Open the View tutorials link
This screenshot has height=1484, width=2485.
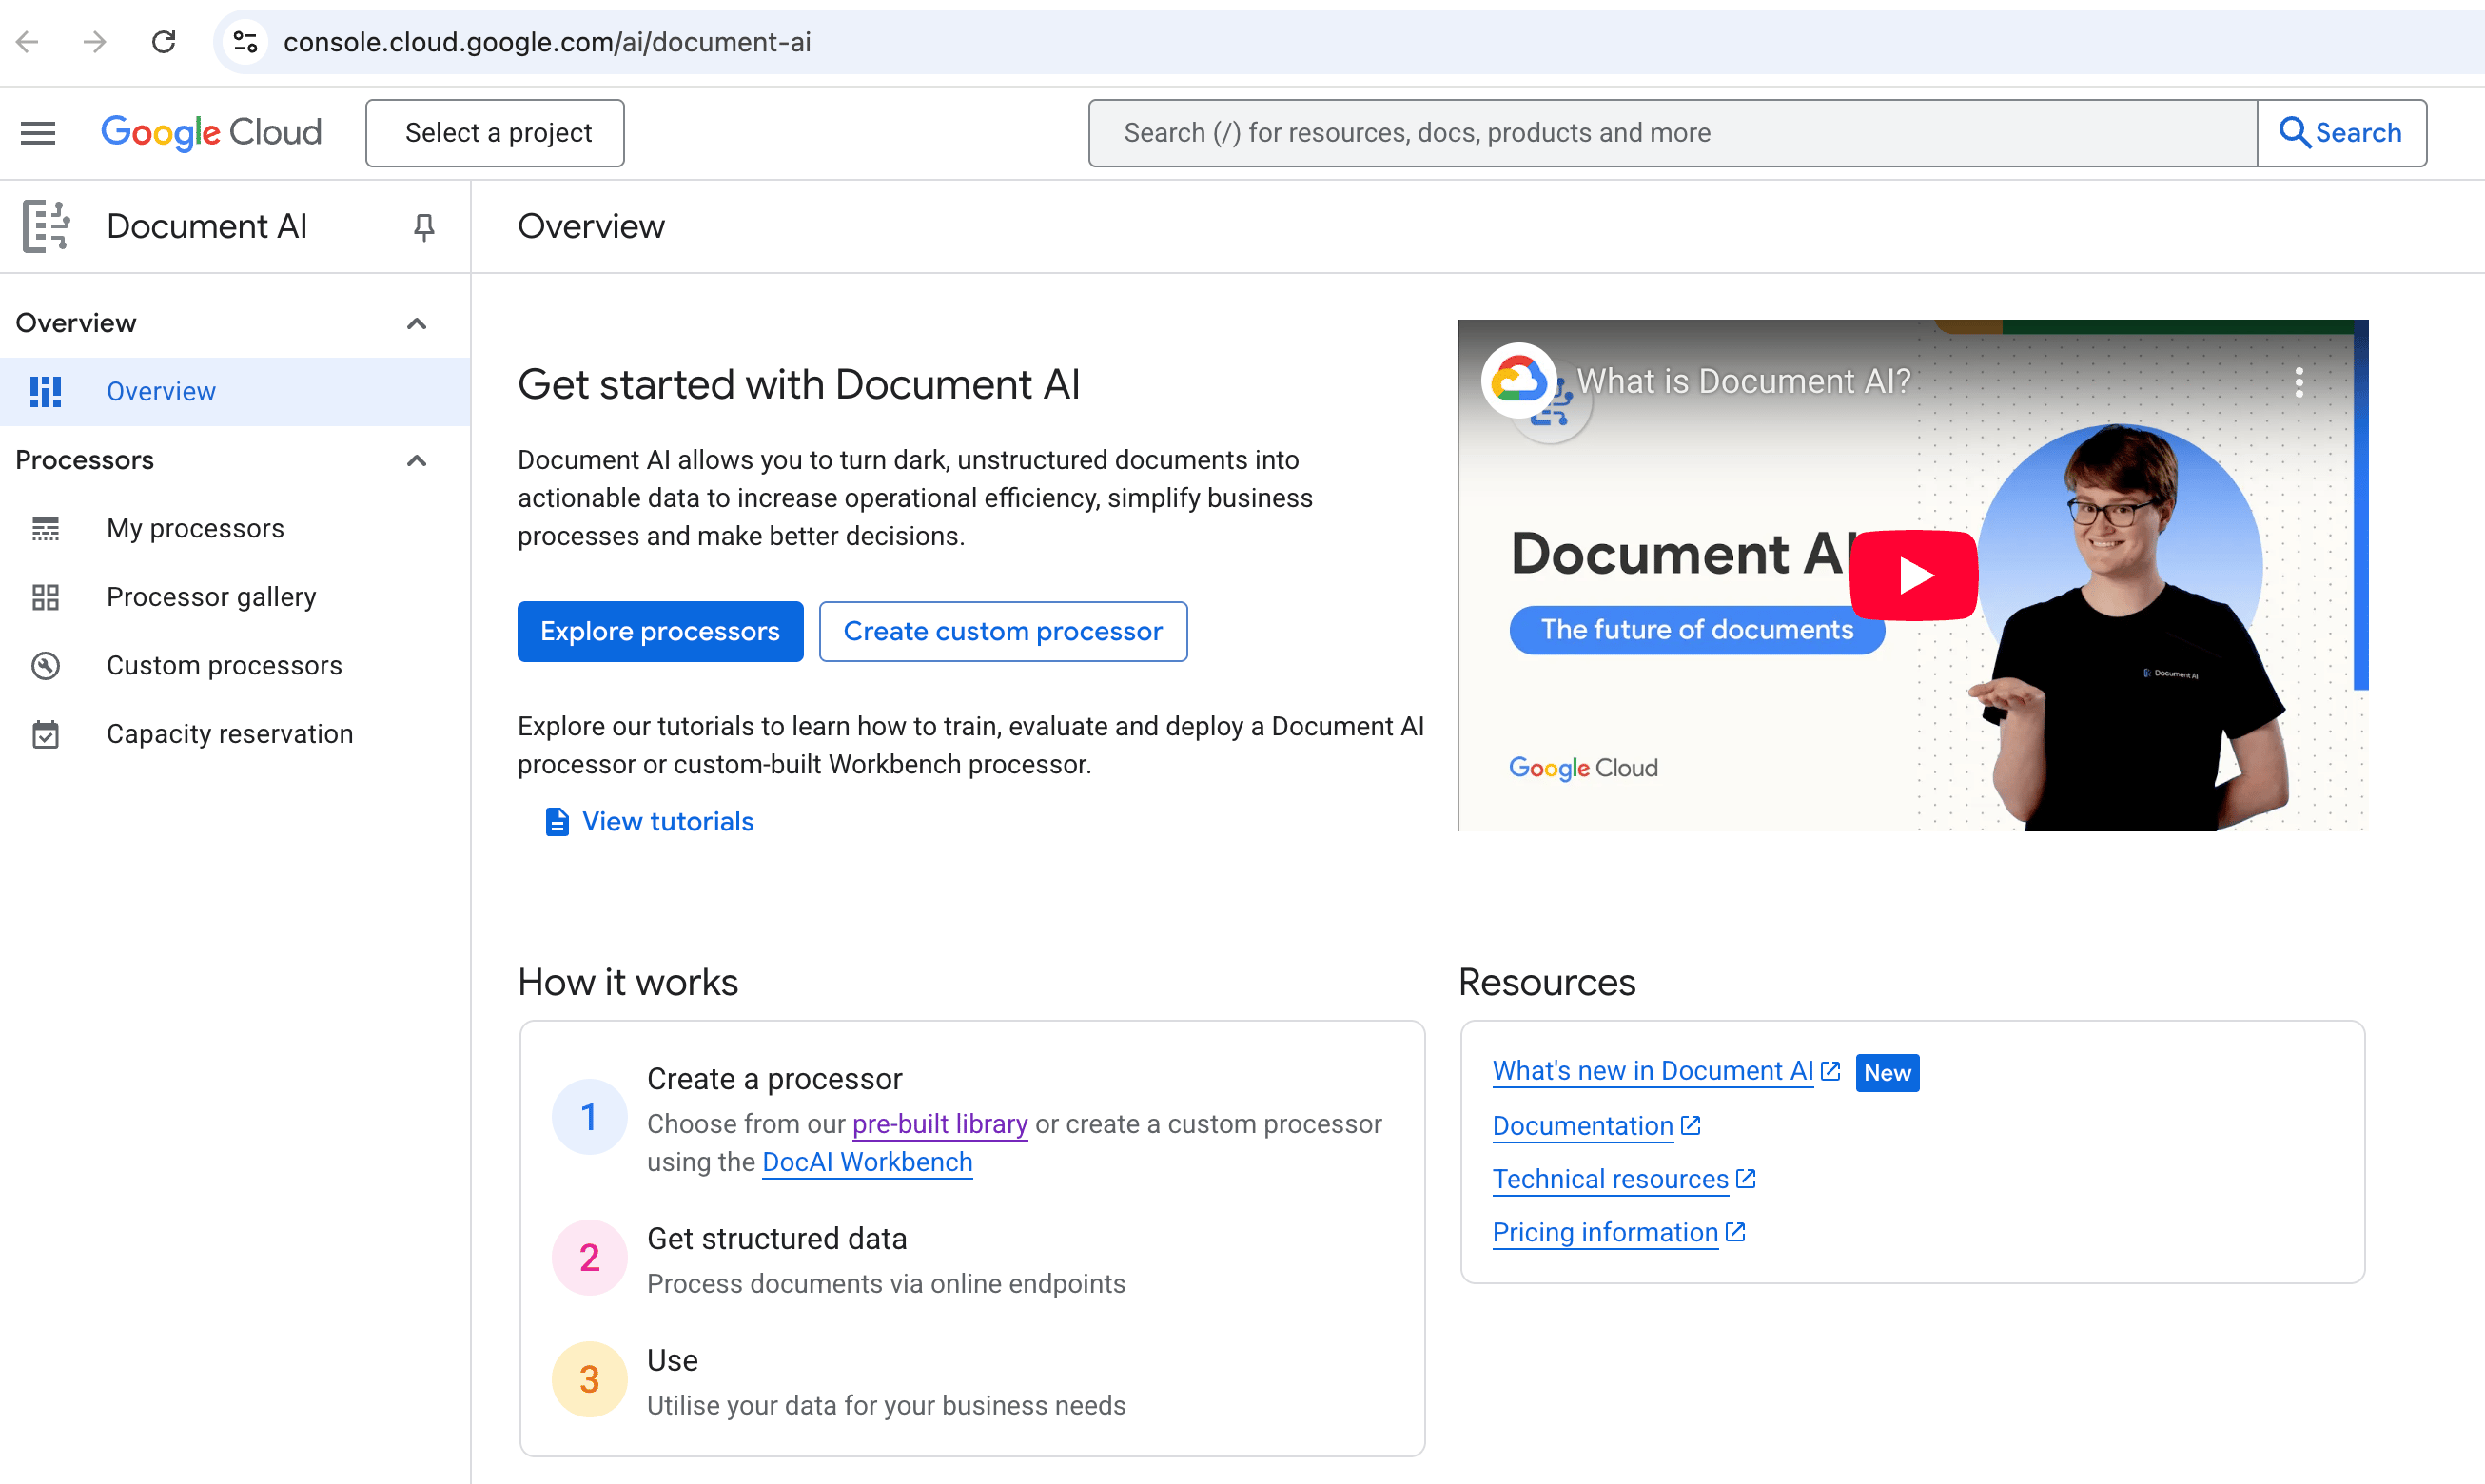[x=667, y=822]
